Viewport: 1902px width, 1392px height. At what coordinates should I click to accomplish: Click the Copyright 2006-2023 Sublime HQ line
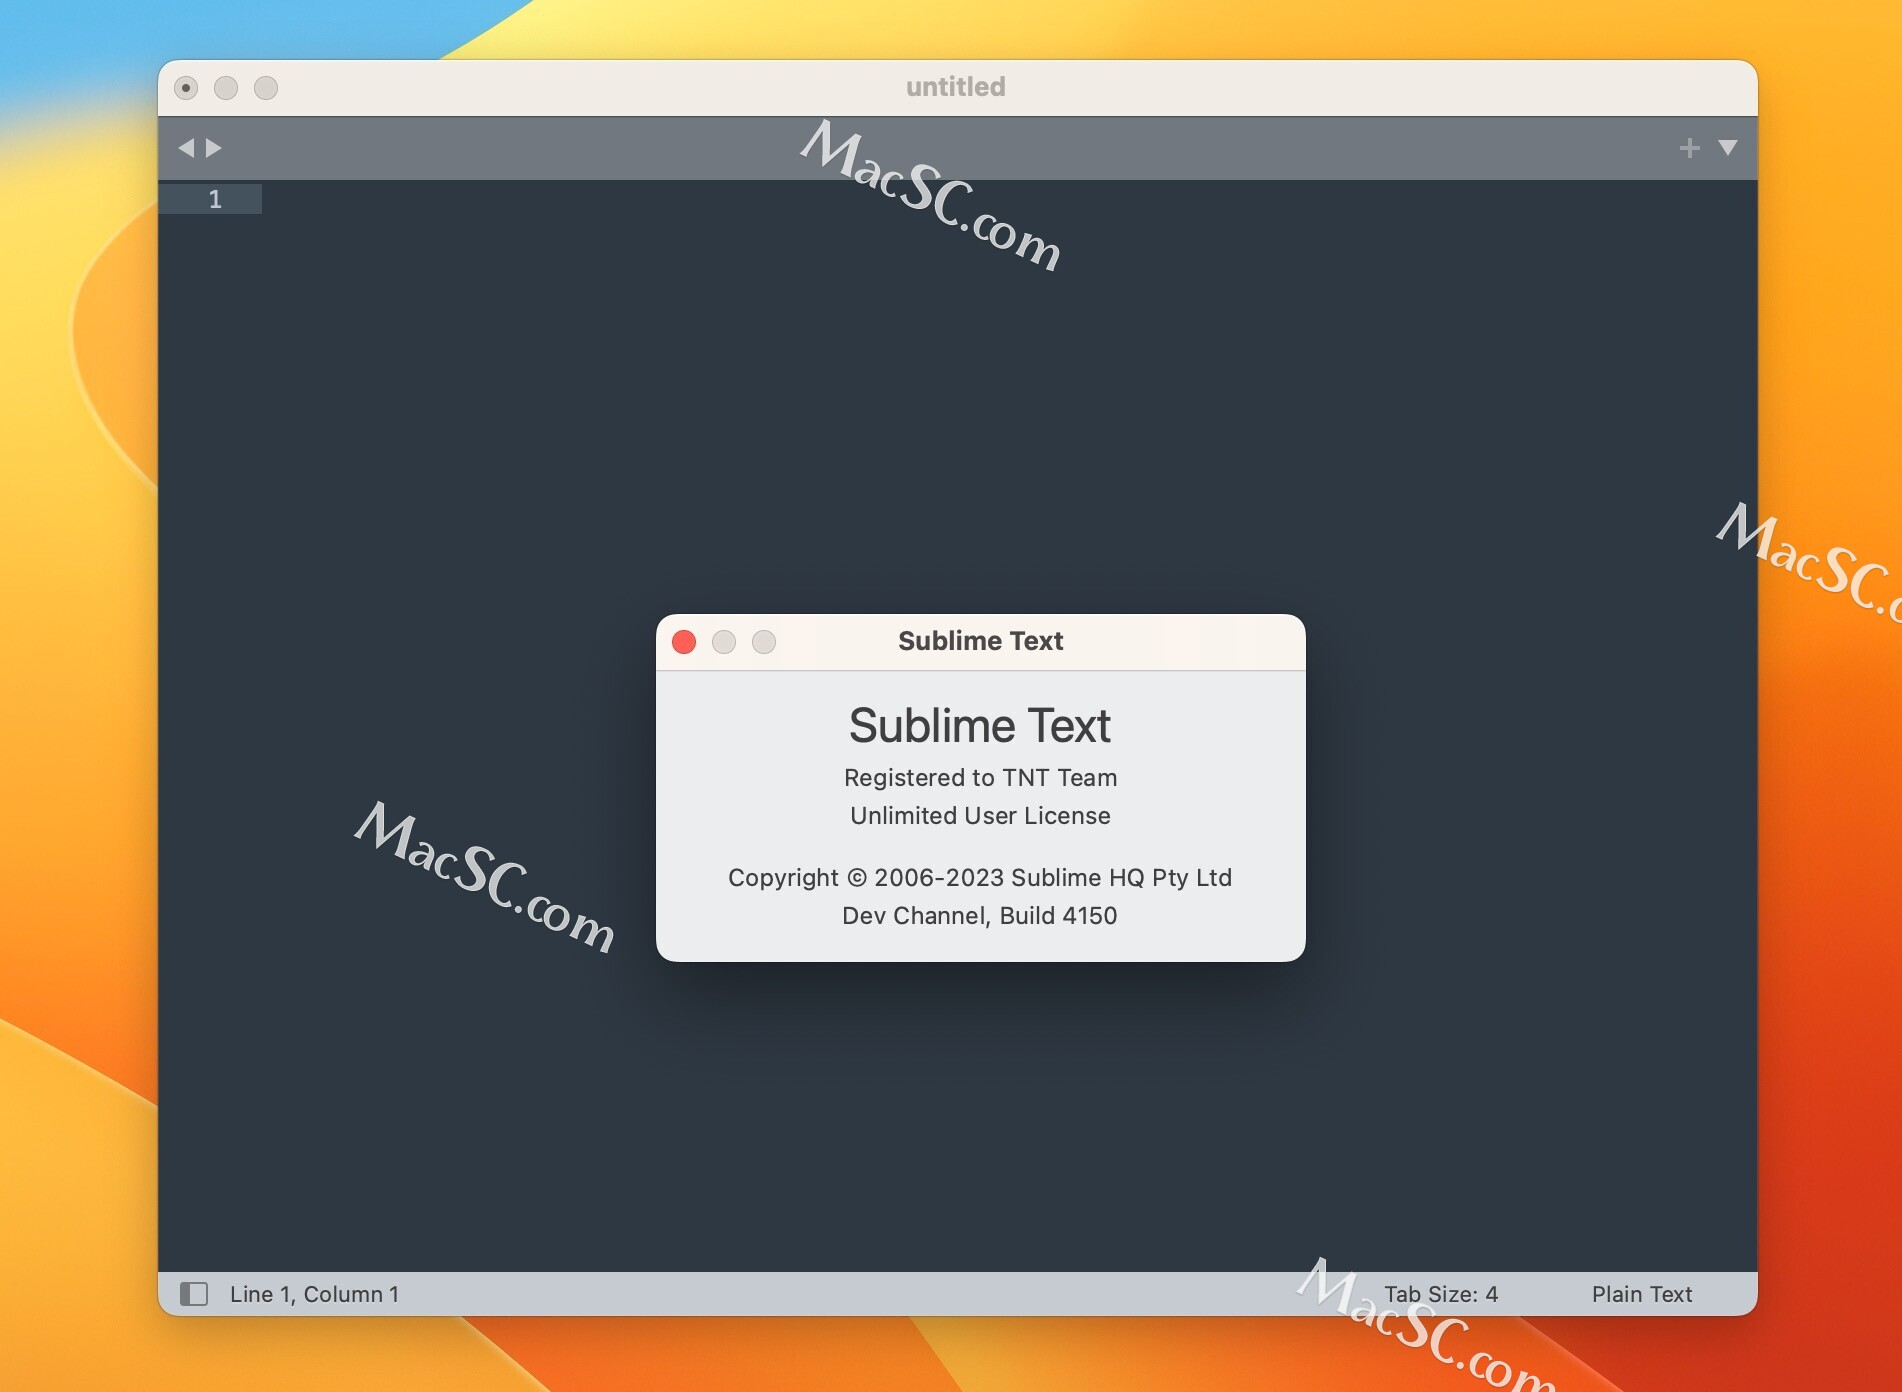click(980, 878)
